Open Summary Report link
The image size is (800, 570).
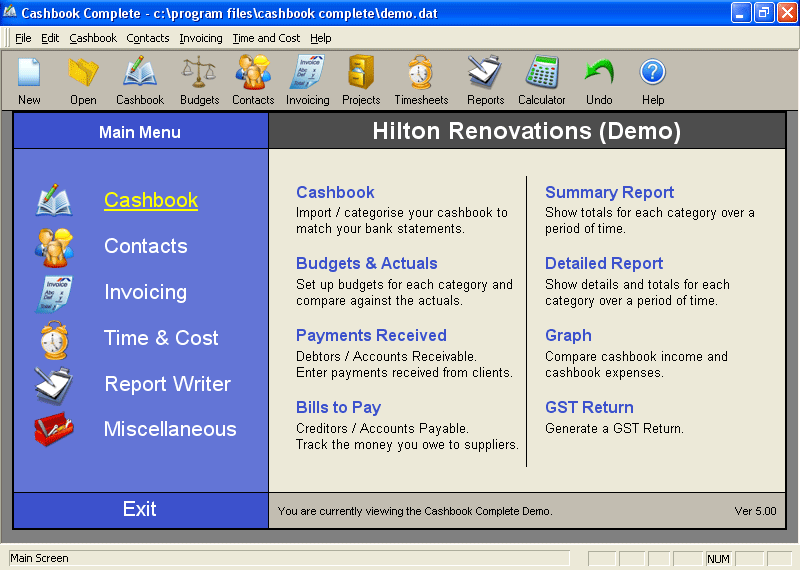[609, 192]
